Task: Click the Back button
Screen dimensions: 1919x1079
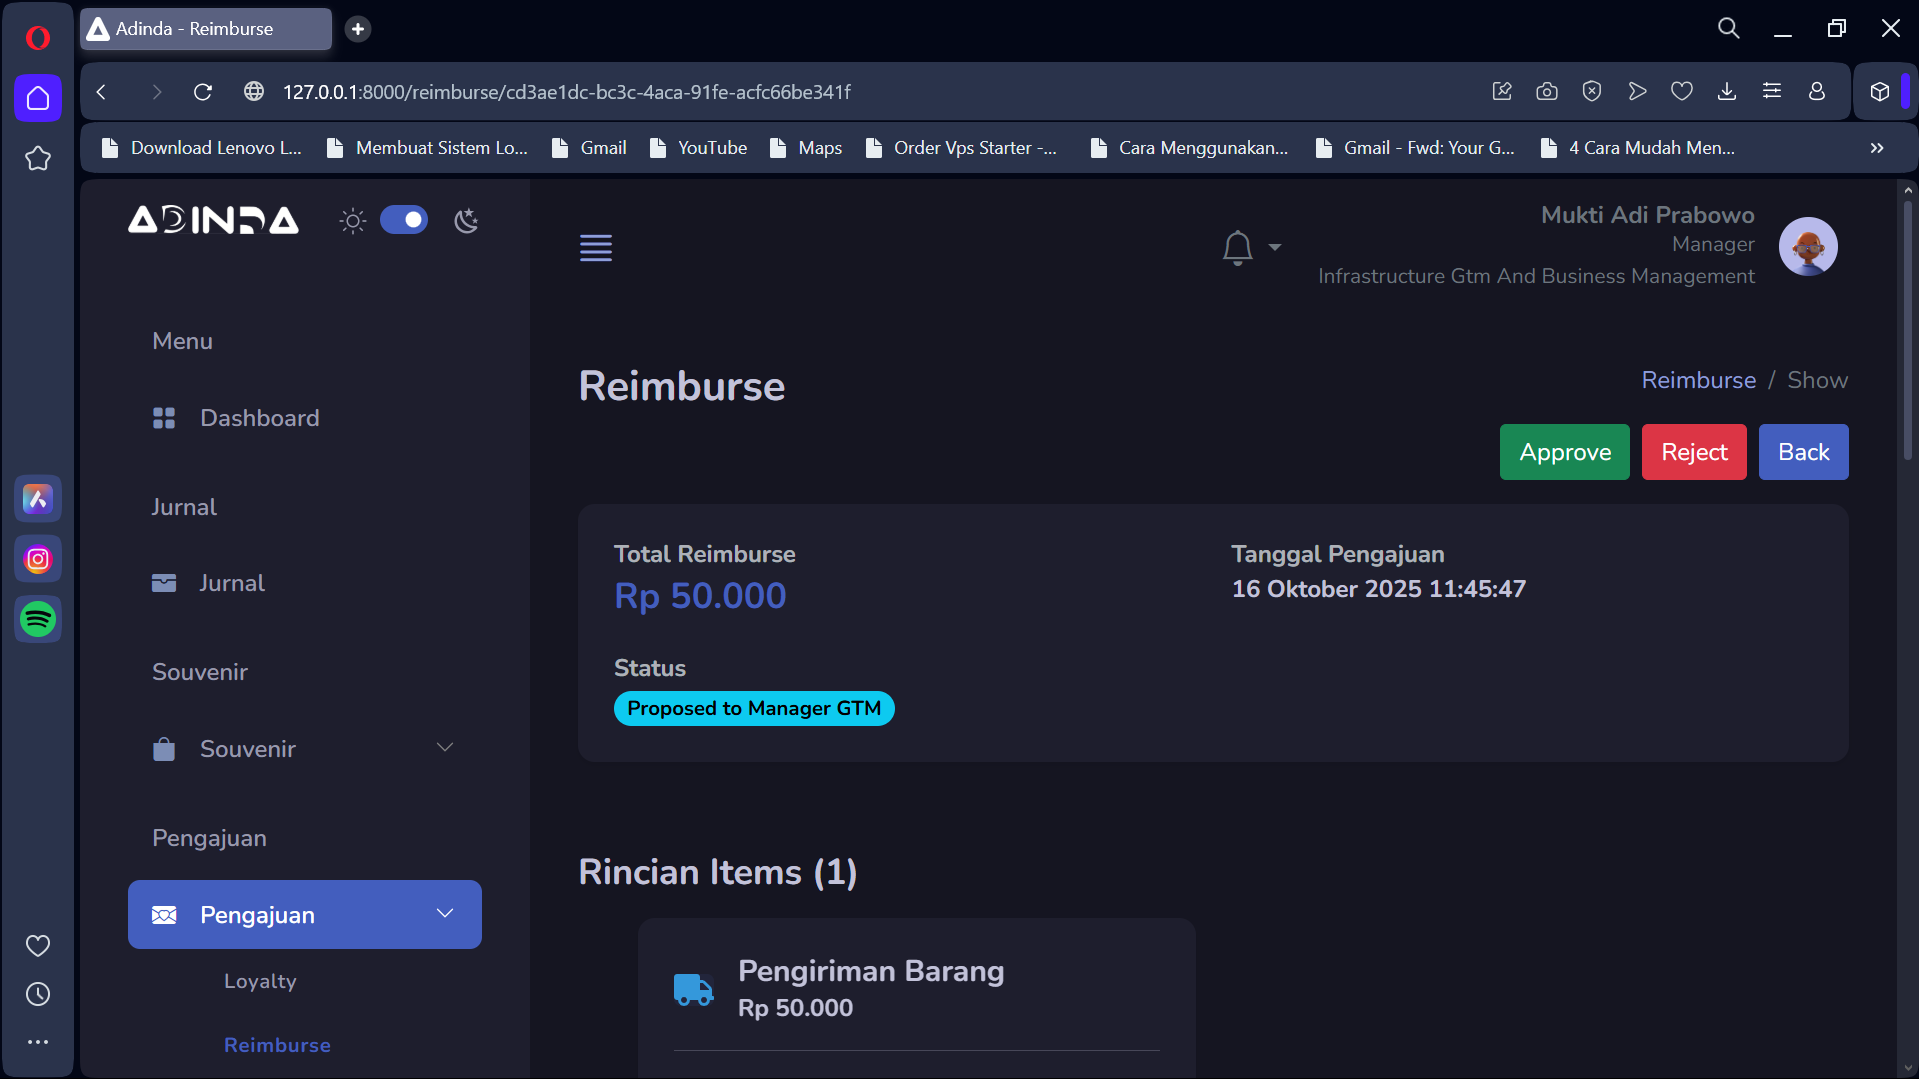Action: [1803, 452]
